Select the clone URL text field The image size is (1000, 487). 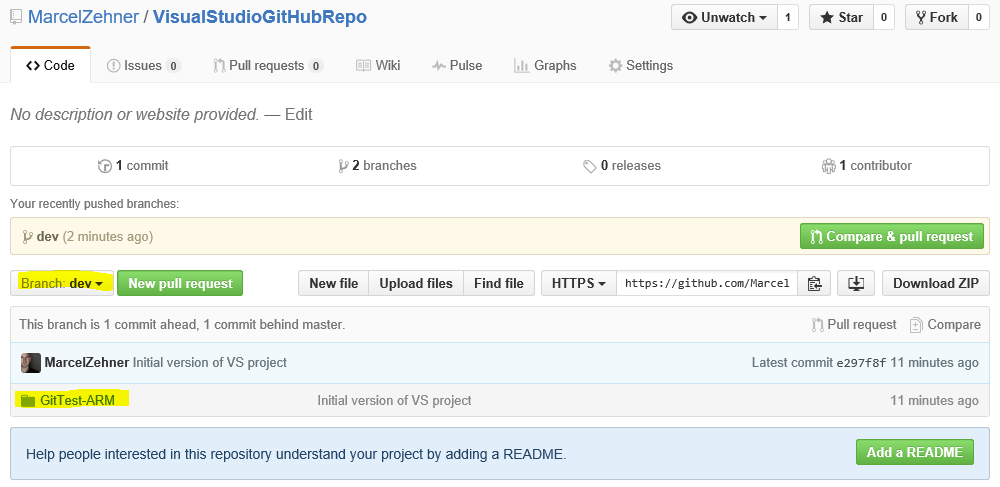[707, 284]
